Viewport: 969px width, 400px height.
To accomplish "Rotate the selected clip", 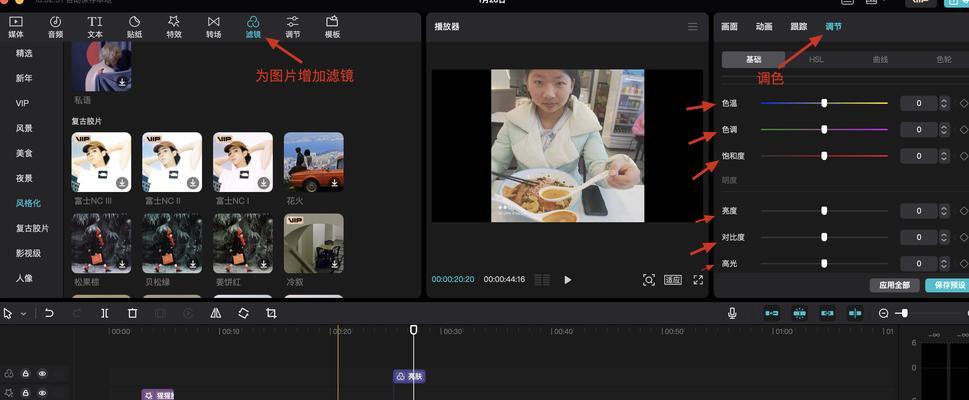I will 243,313.
